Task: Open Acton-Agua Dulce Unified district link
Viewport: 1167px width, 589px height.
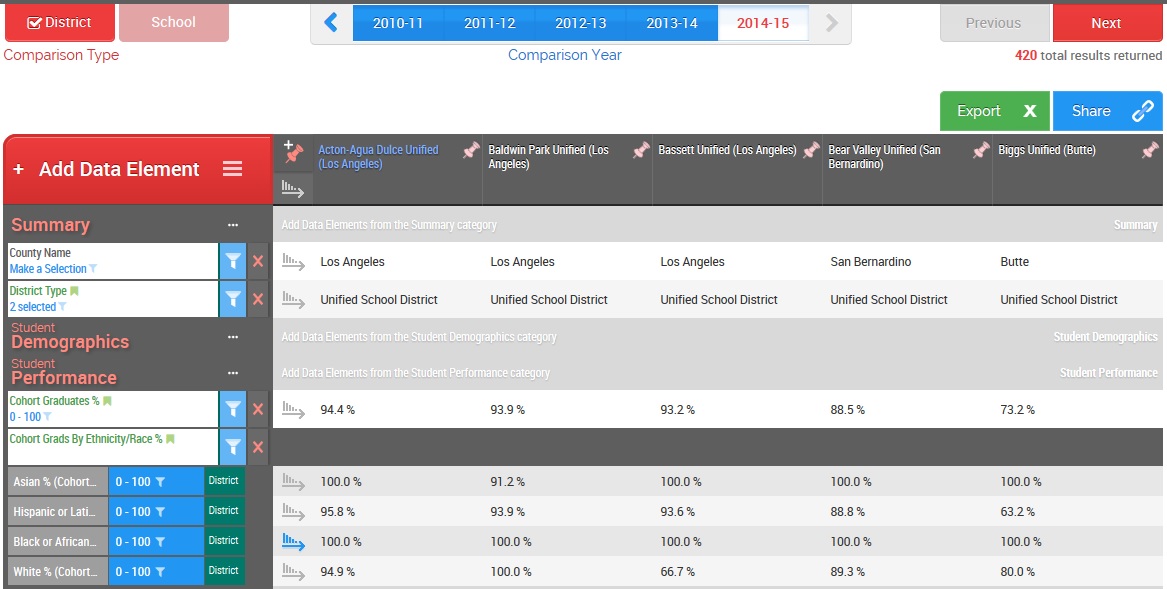Action: (x=378, y=156)
